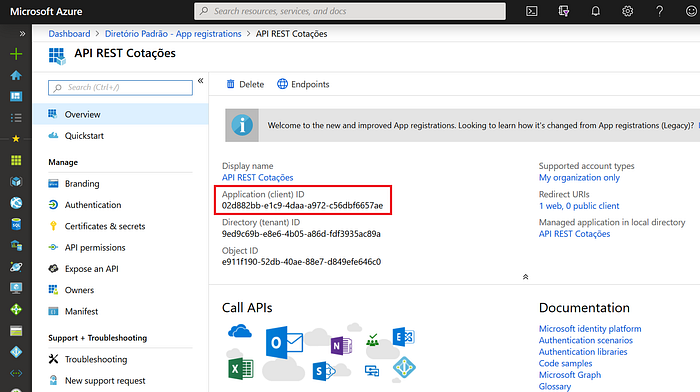This screenshot has height=392, width=700.
Task: Open the directory and subscription filter icon
Action: pyautogui.click(x=564, y=11)
